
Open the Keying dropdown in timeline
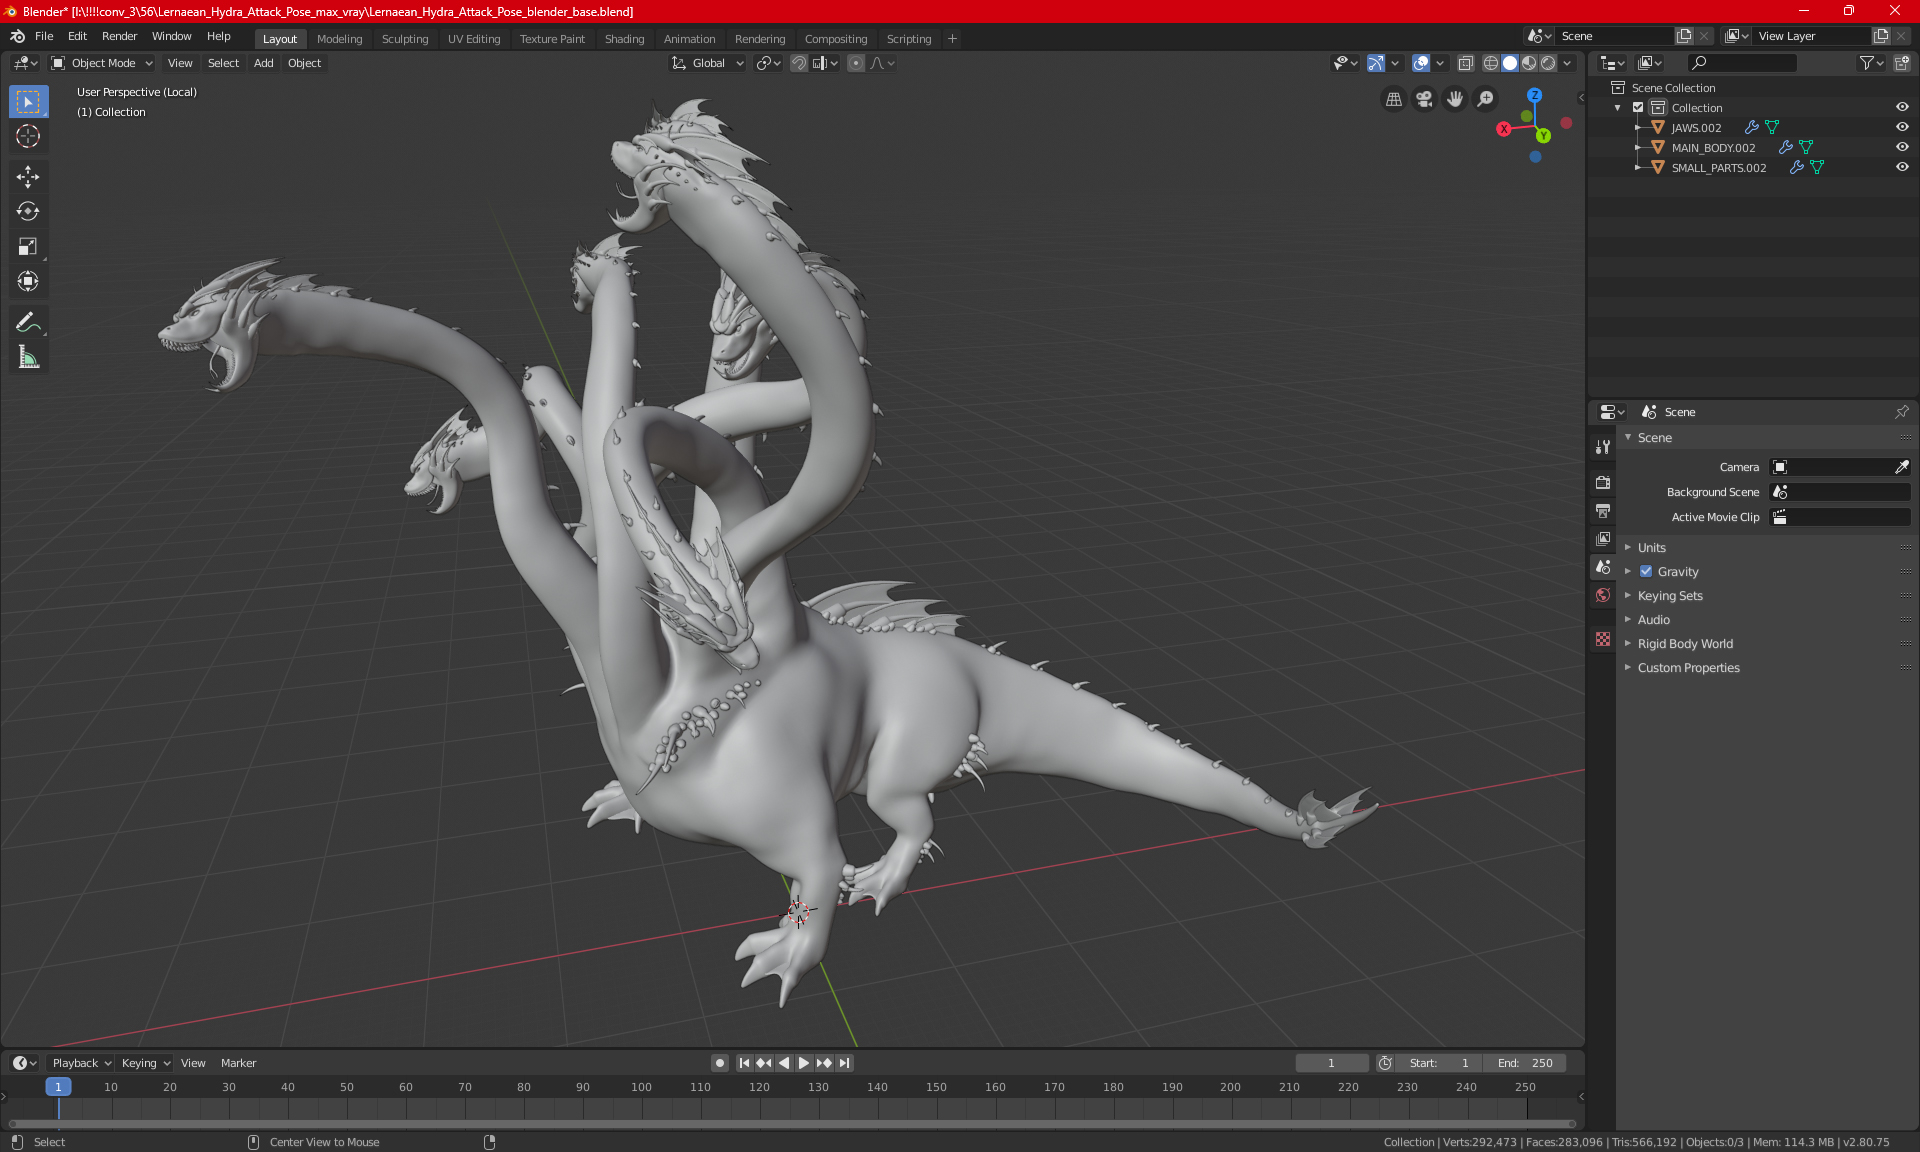(145, 1063)
